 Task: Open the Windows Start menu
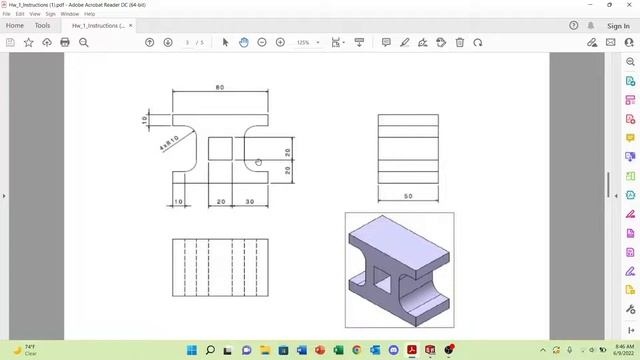tap(192, 350)
